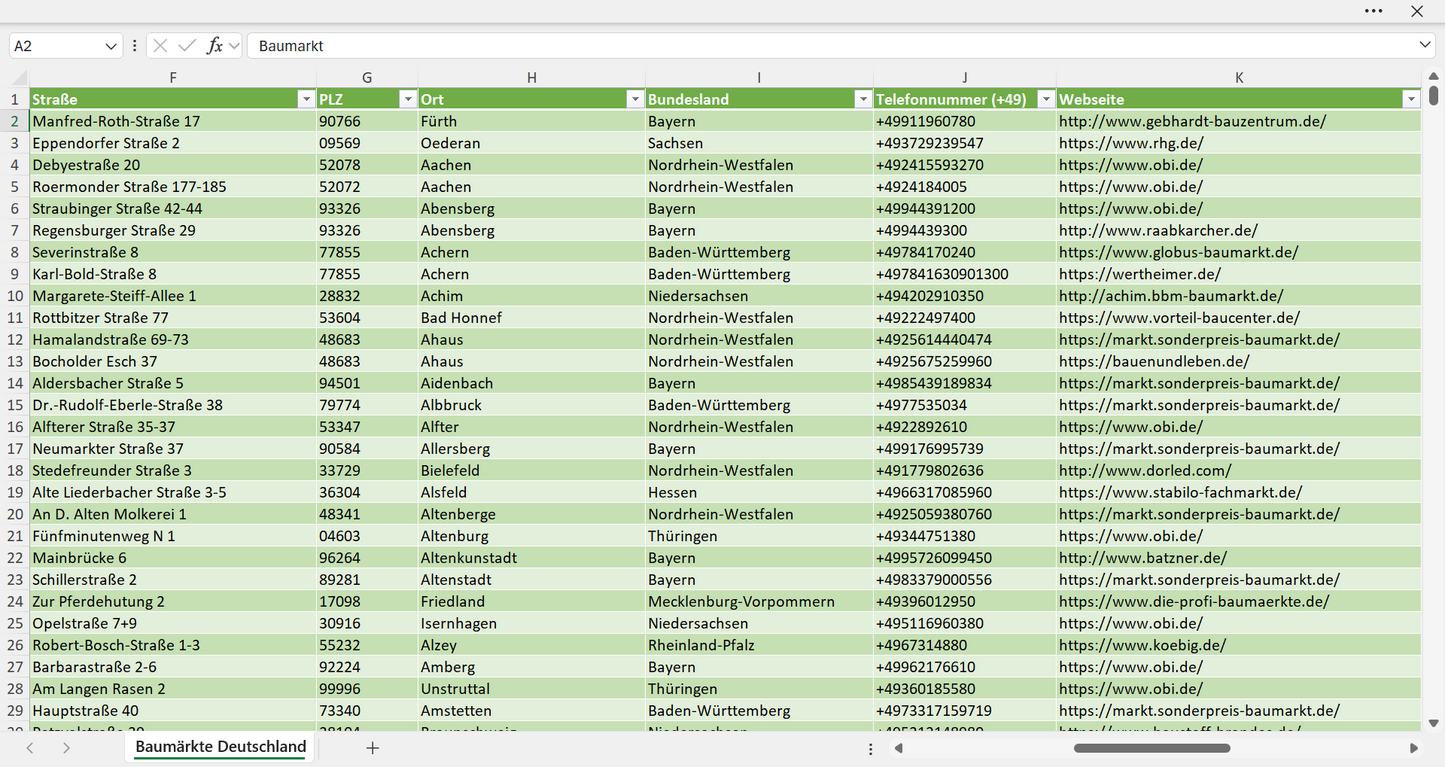
Task: Open link http://achim.bbm-baumarkt.de/
Action: [1171, 296]
